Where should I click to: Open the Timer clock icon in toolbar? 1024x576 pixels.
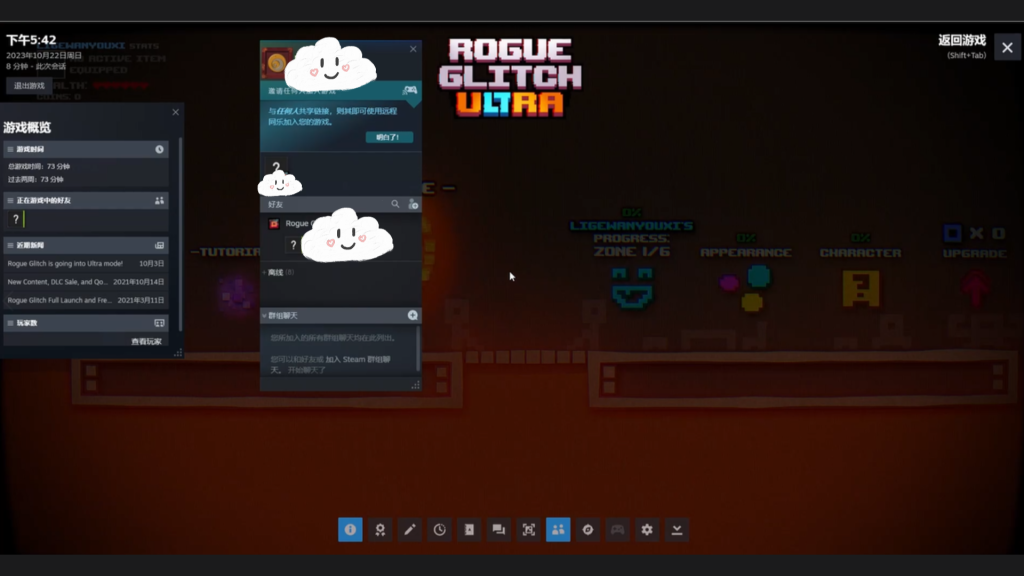point(440,530)
